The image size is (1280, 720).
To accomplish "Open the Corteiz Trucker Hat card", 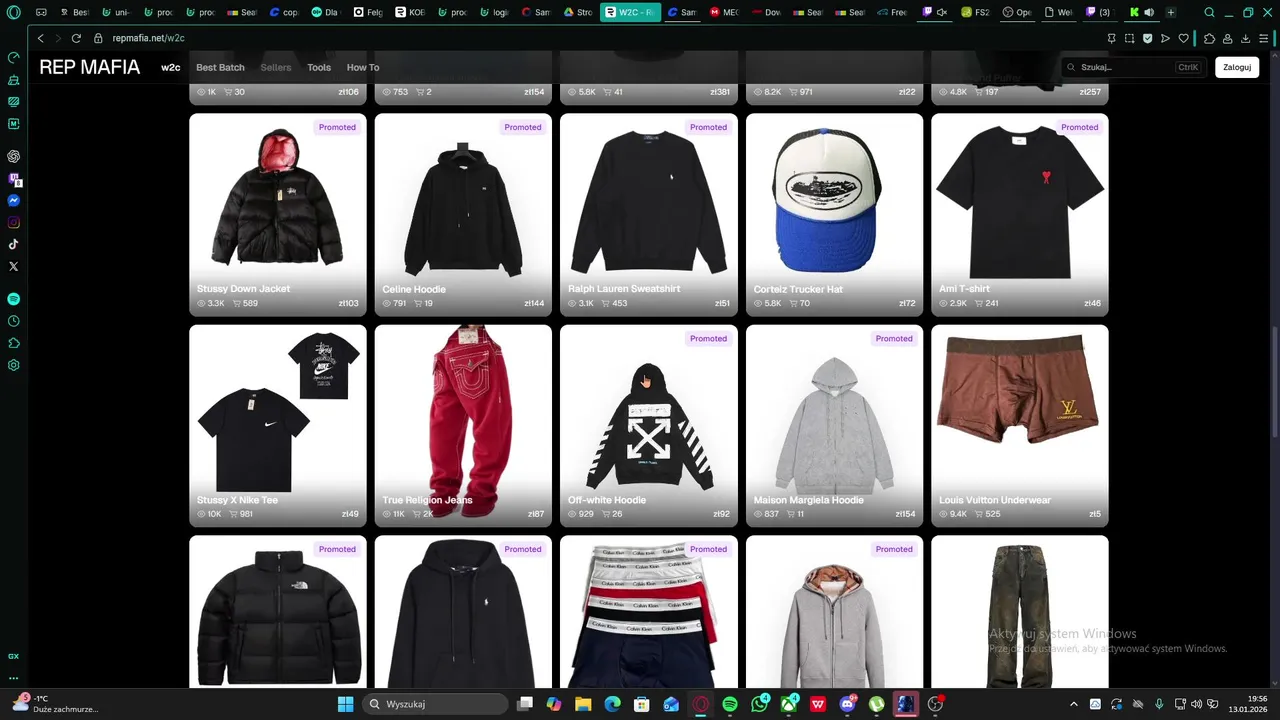I will coord(834,215).
